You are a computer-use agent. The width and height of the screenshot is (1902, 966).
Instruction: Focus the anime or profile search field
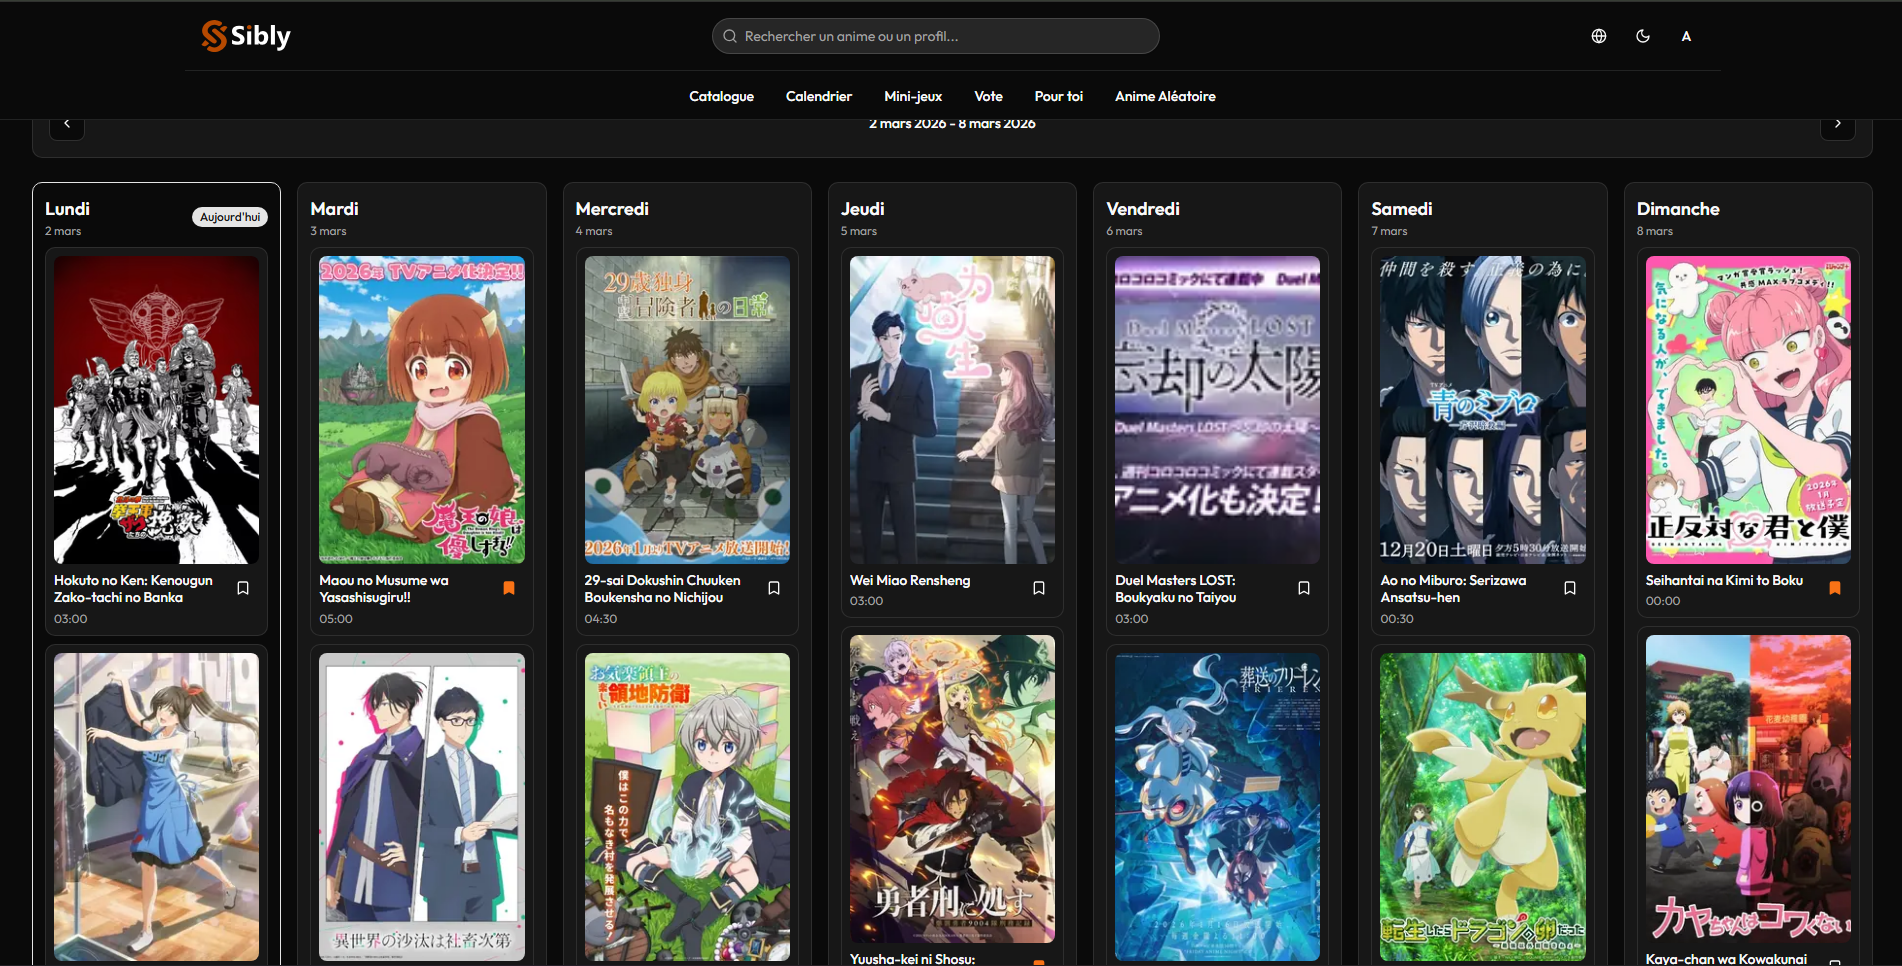point(935,36)
